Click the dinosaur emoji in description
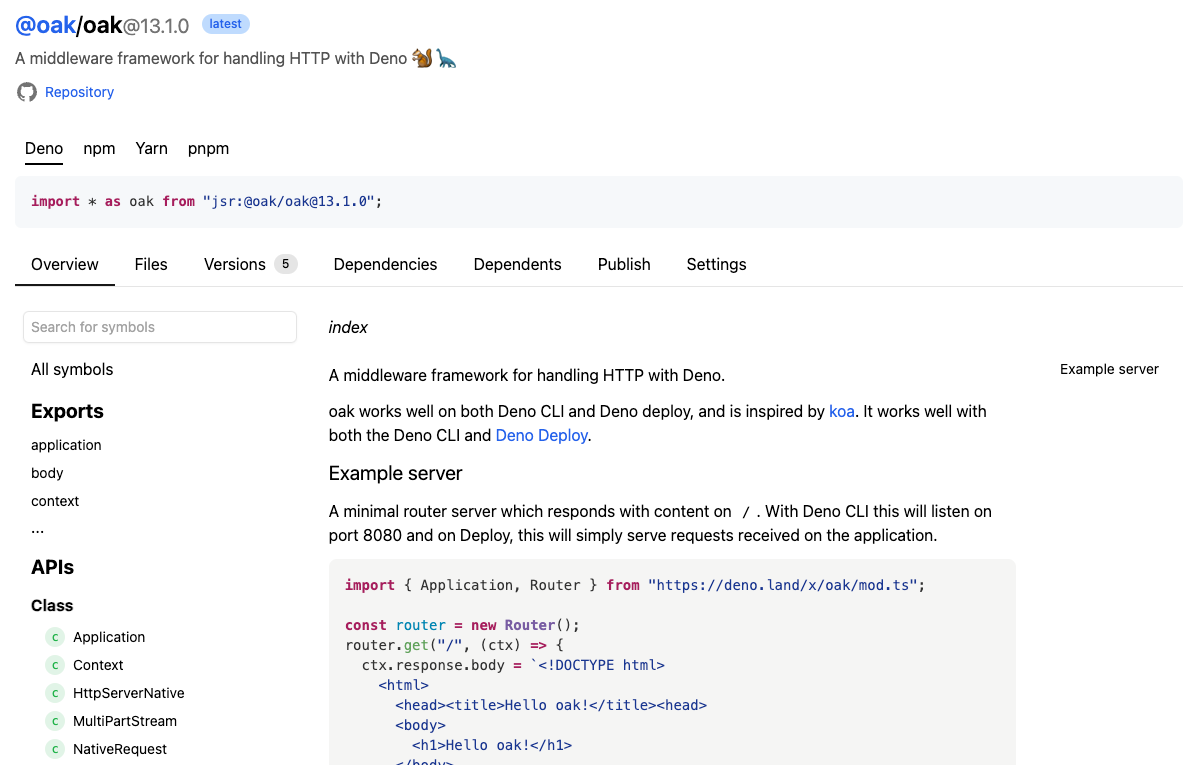The image size is (1199, 765). point(447,58)
